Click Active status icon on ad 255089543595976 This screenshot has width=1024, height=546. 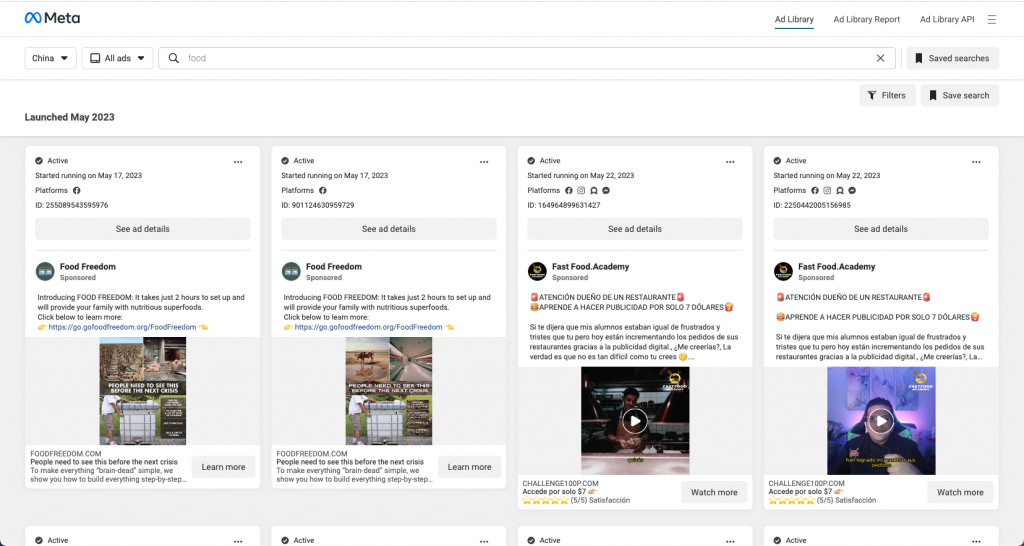coord(39,161)
